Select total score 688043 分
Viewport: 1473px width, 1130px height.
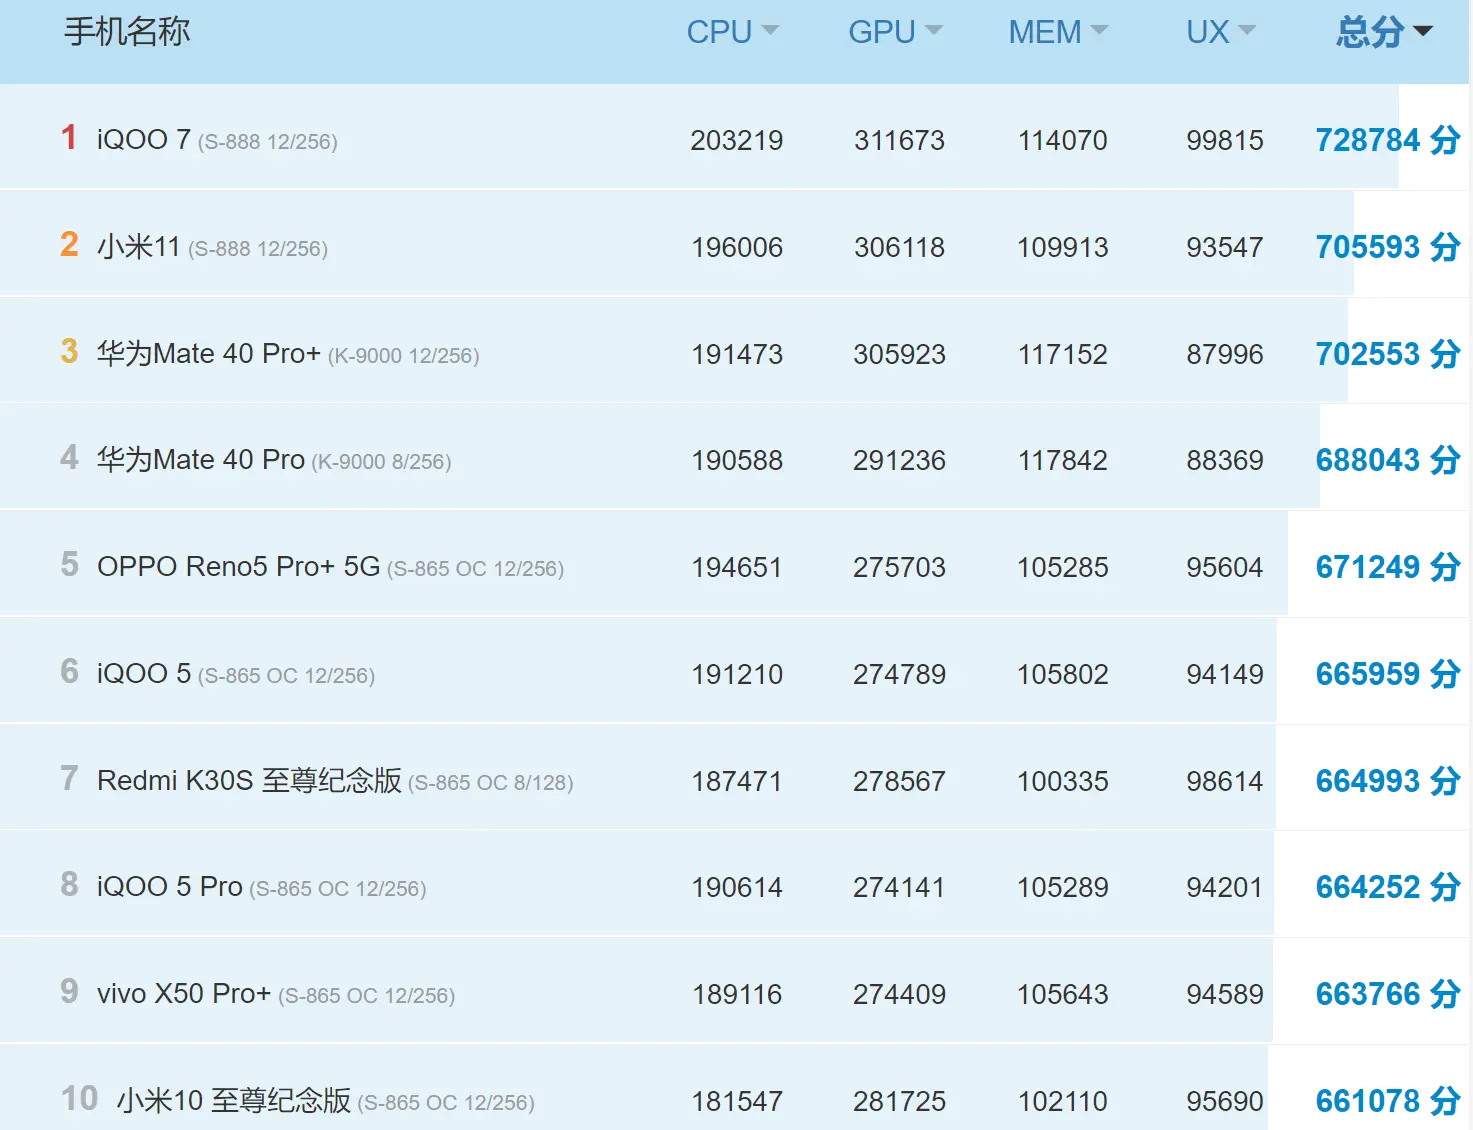click(1388, 460)
